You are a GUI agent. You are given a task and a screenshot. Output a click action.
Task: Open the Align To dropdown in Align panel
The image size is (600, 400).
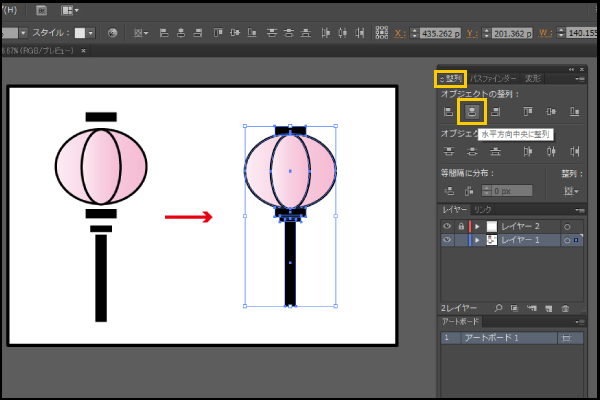tap(571, 190)
